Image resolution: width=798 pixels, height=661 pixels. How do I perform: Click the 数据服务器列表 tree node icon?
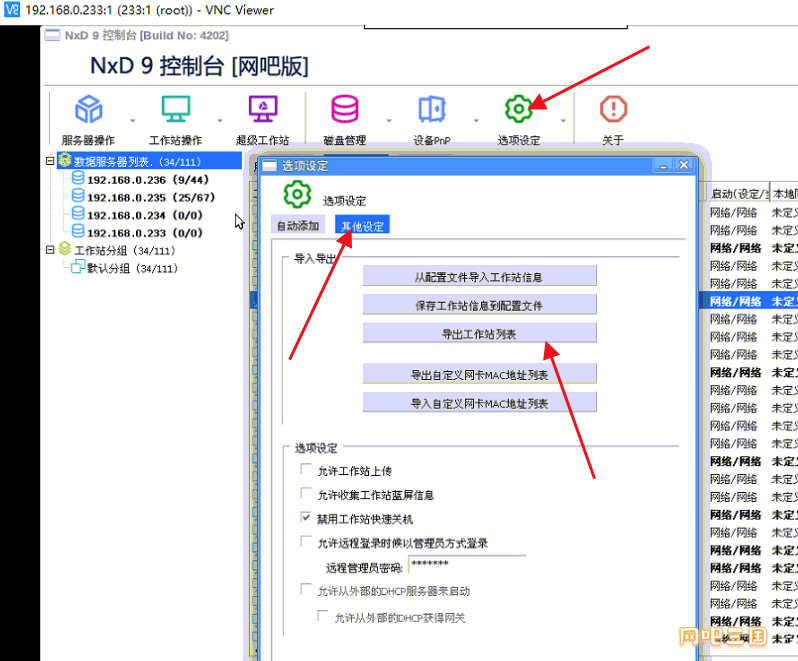click(65, 160)
